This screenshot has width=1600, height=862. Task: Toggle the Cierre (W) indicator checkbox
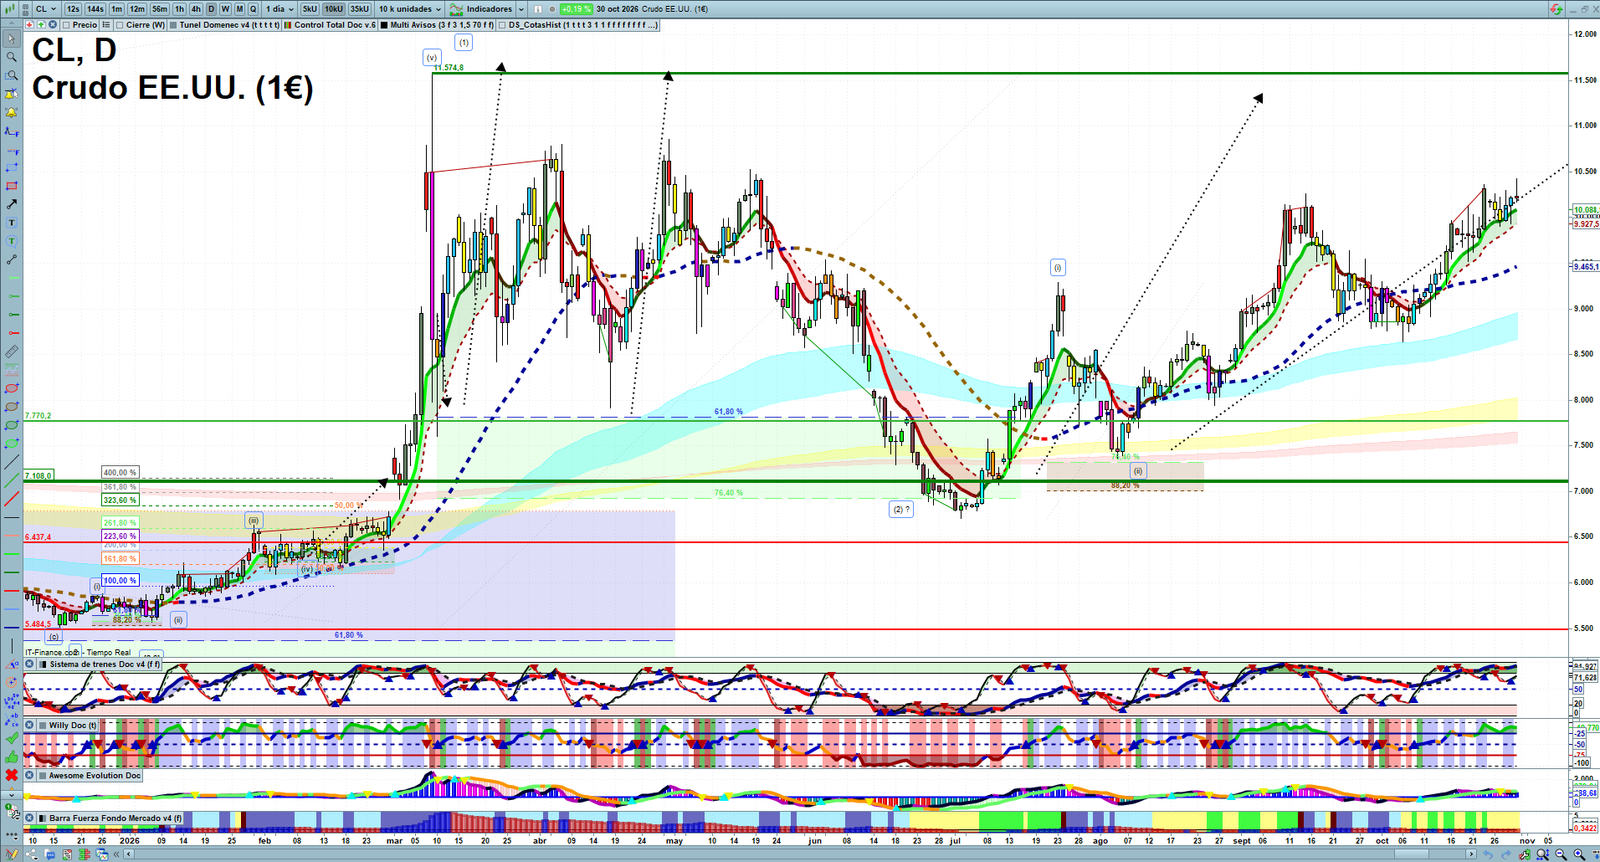119,25
